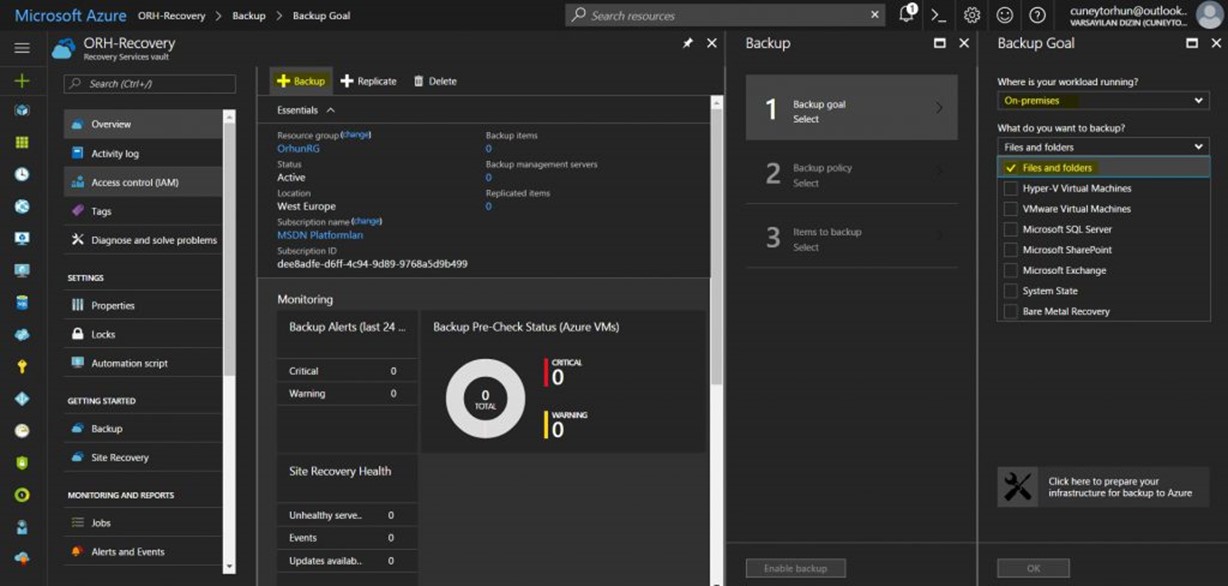Viewport: 1228px width, 586px height.
Task: Open step 1 Backup goal
Action: coord(852,108)
